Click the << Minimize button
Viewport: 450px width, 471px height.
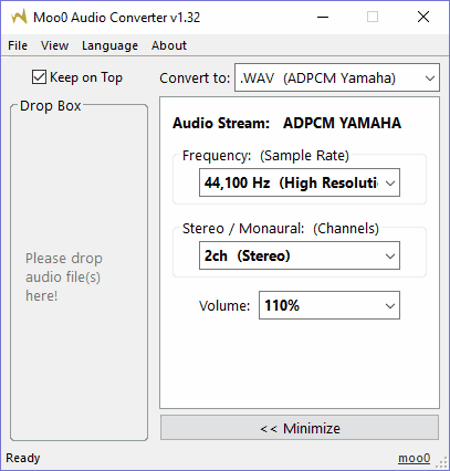[x=299, y=428]
